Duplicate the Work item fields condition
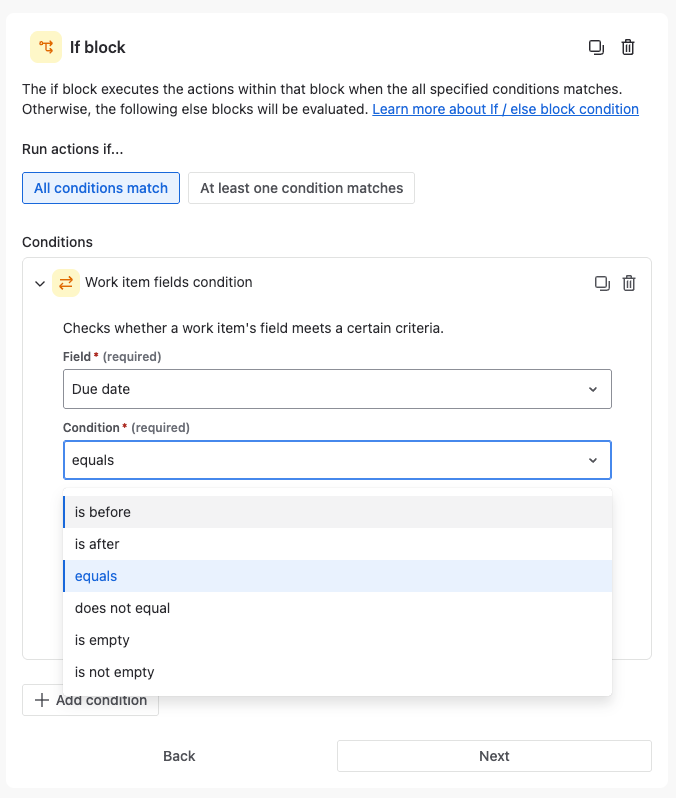 602,283
